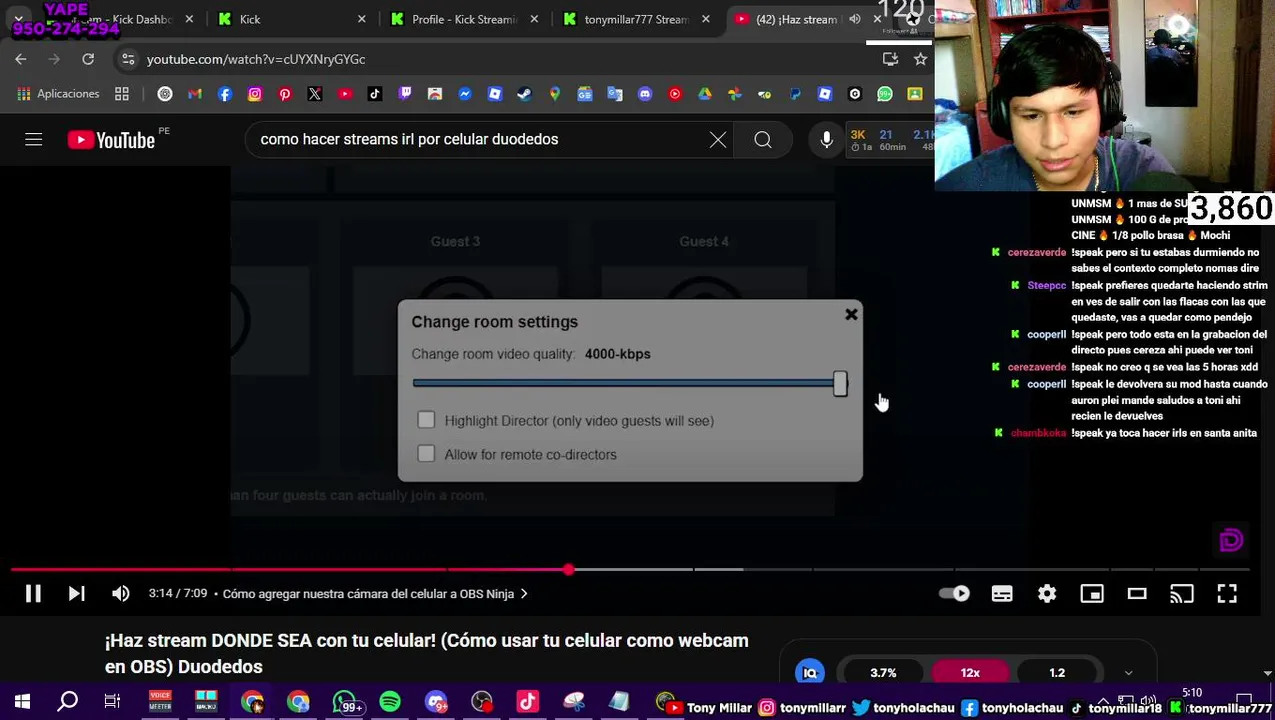1275x720 pixels.
Task: Switch to tonymillar777 Stream tab
Action: tap(635, 19)
